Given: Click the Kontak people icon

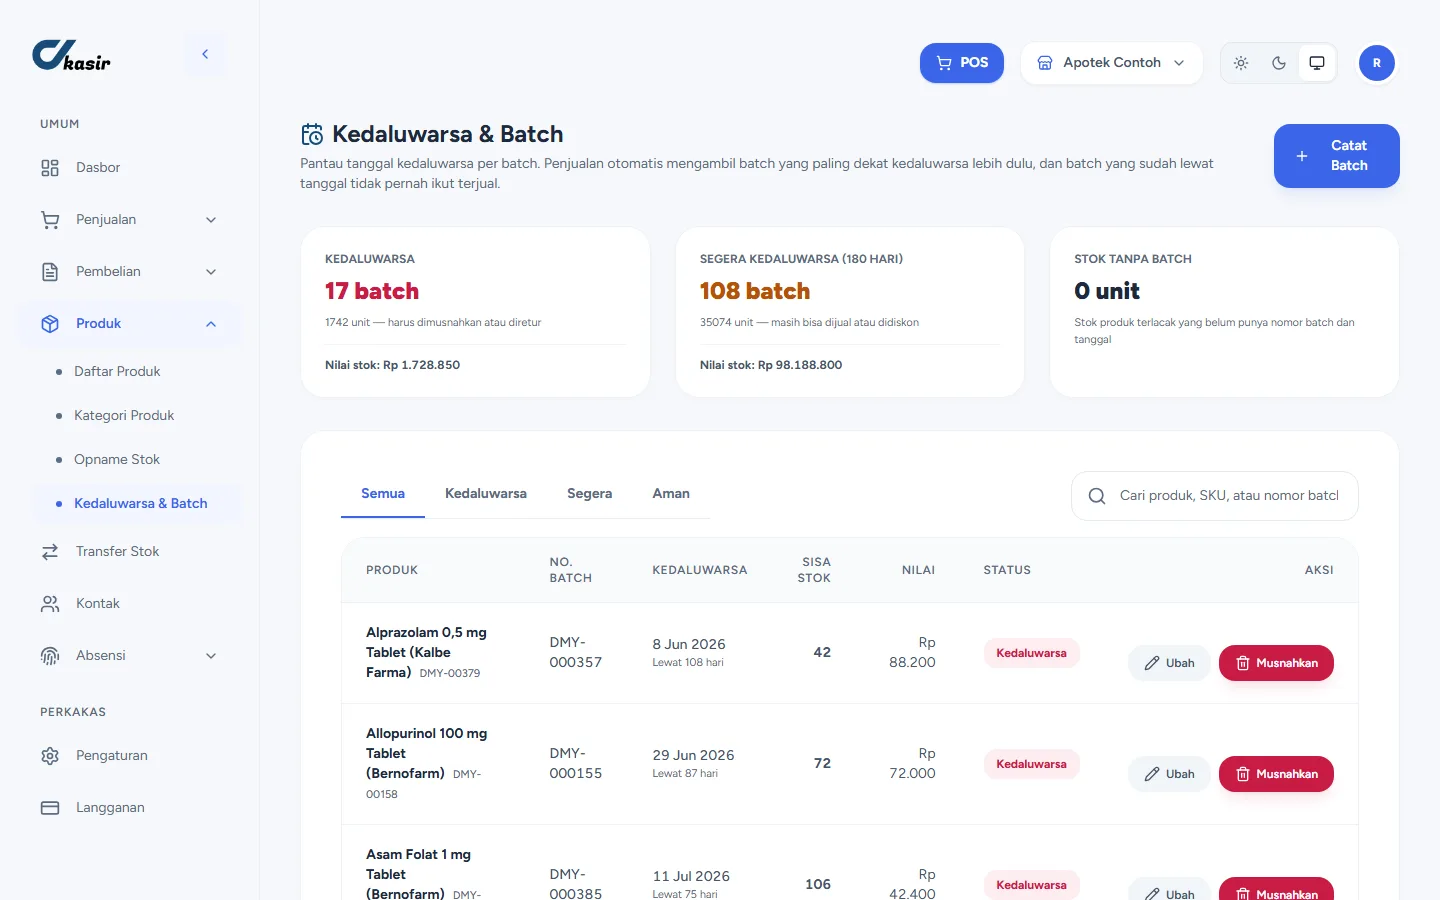Looking at the screenshot, I should [50, 604].
